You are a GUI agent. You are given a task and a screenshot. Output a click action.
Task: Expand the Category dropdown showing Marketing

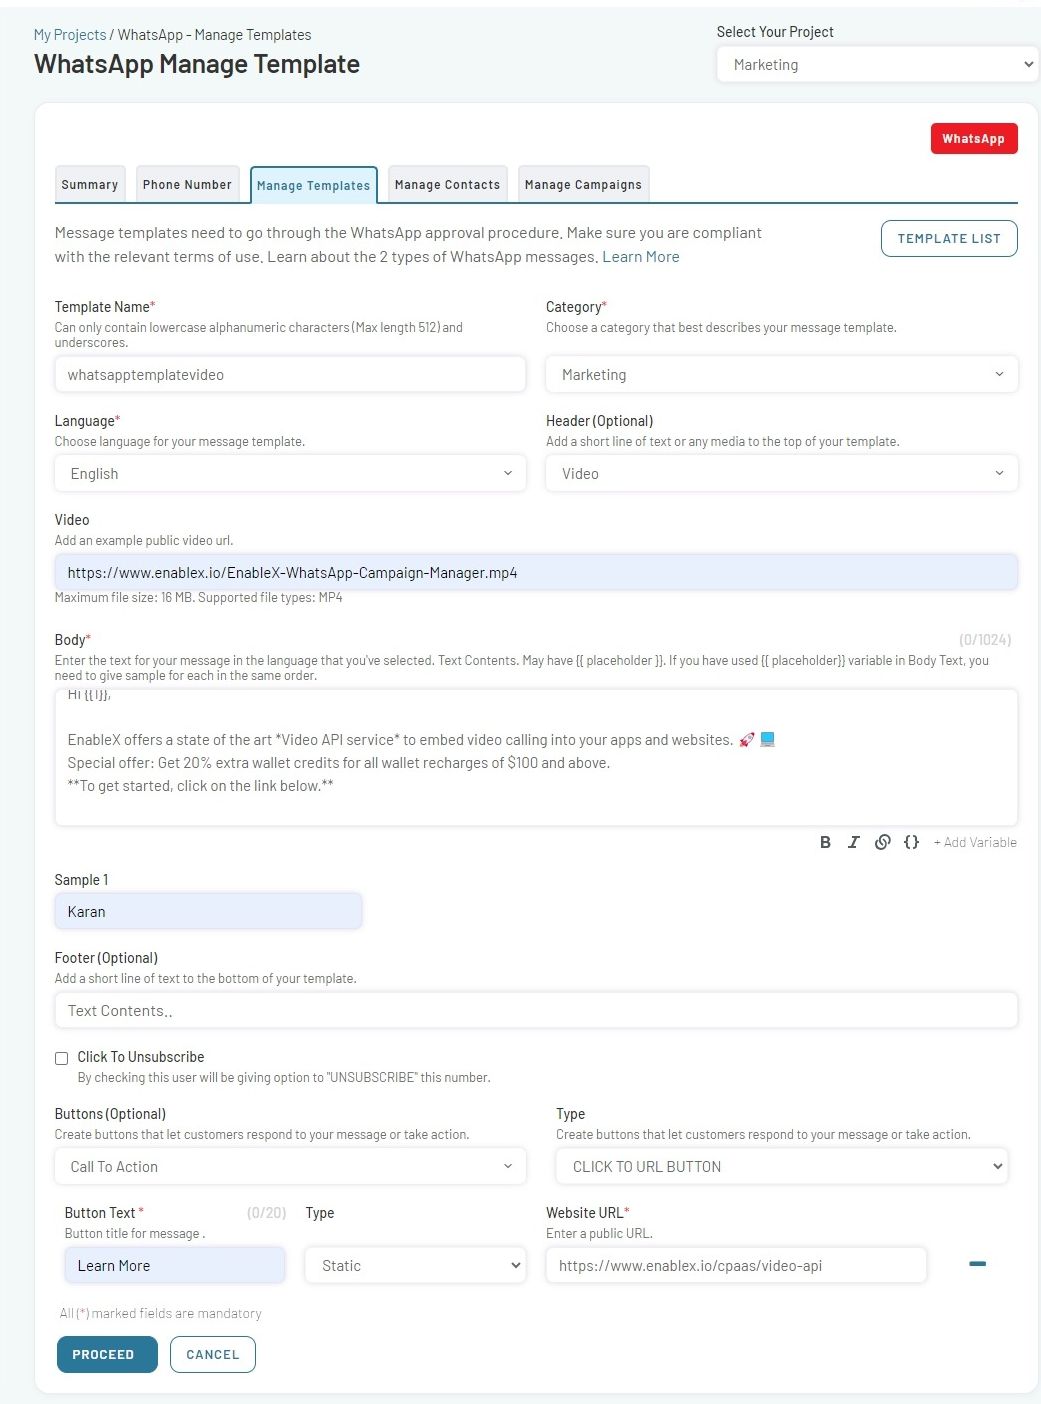[x=781, y=375]
